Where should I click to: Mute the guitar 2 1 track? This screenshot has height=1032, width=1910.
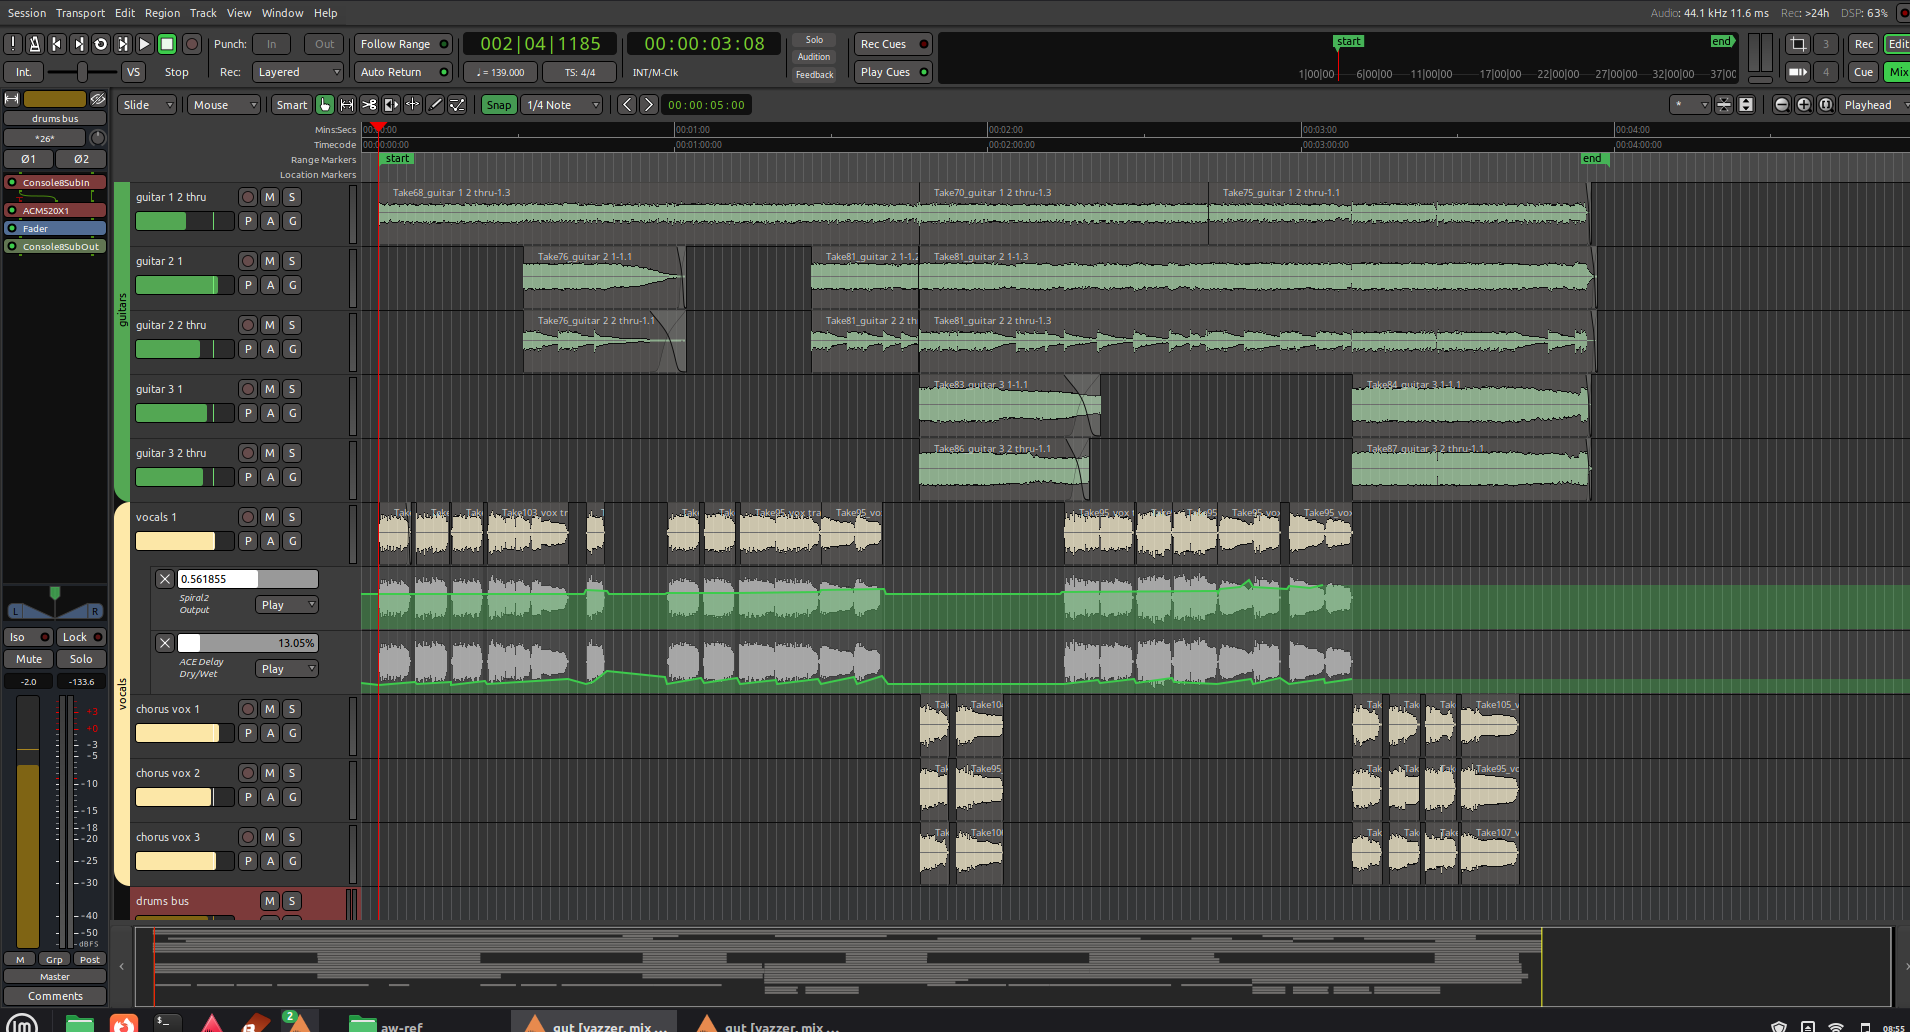(270, 261)
